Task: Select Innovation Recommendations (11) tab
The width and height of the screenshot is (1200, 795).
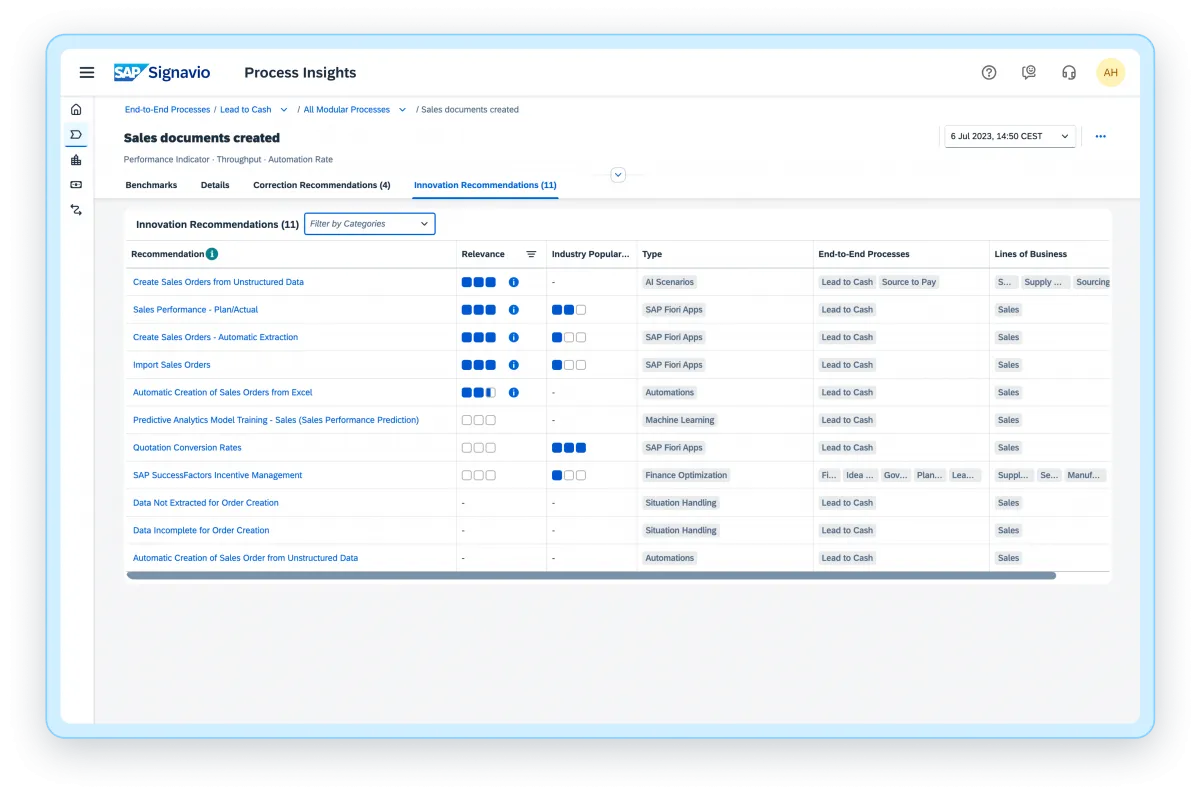Action: [485, 185]
